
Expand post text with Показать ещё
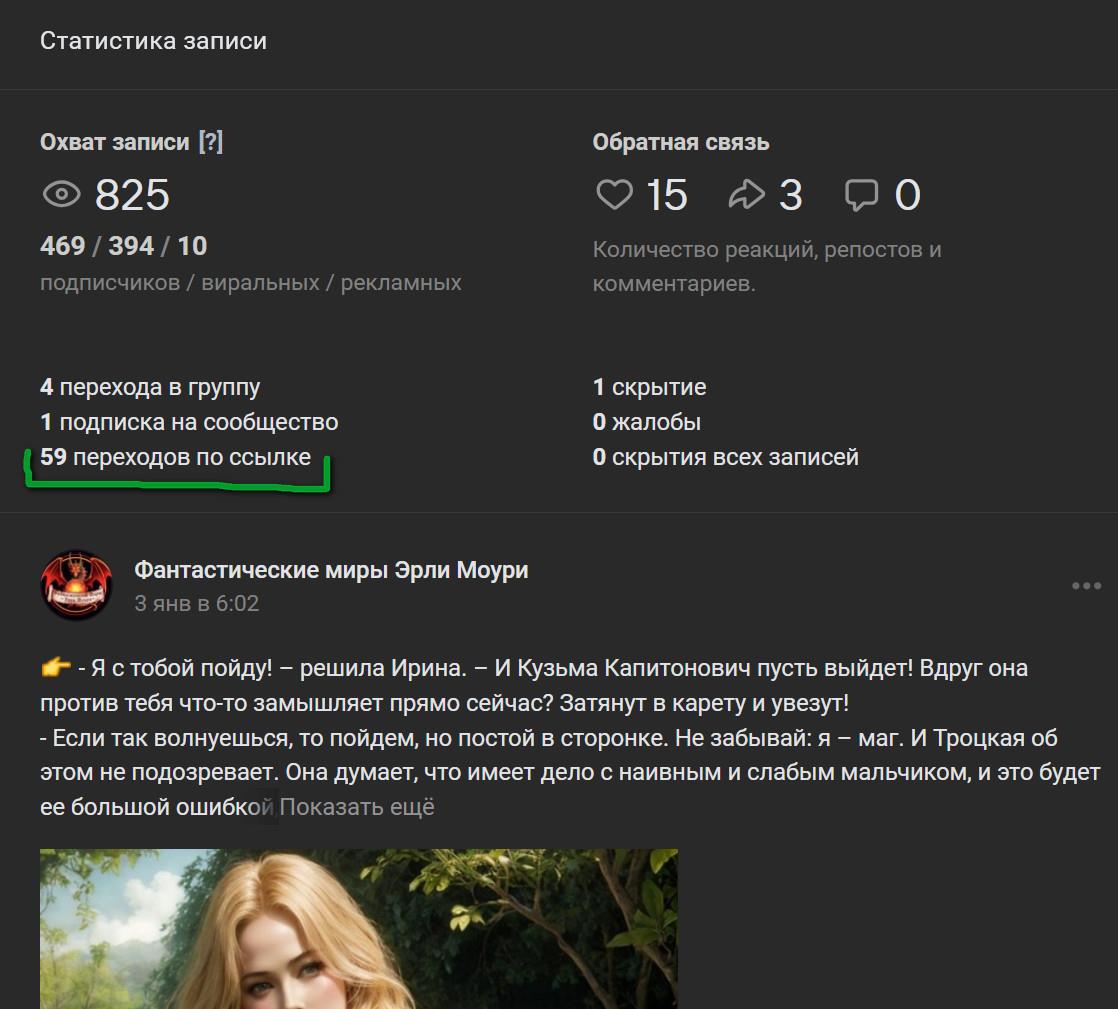[x=356, y=807]
